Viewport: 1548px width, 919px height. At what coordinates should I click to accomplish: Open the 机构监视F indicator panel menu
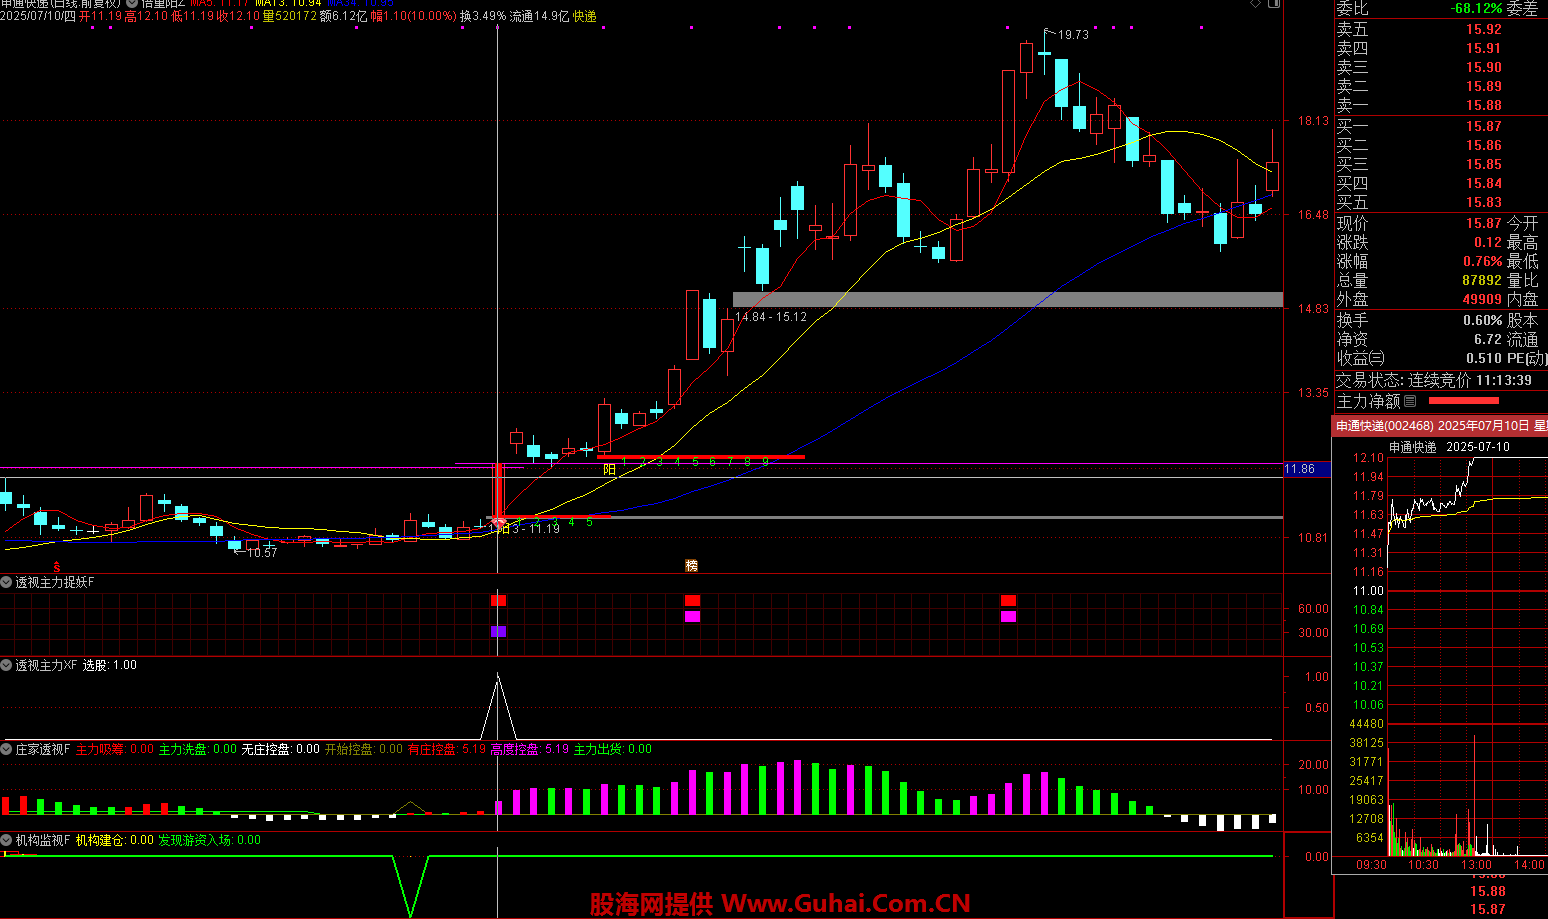tap(6, 840)
